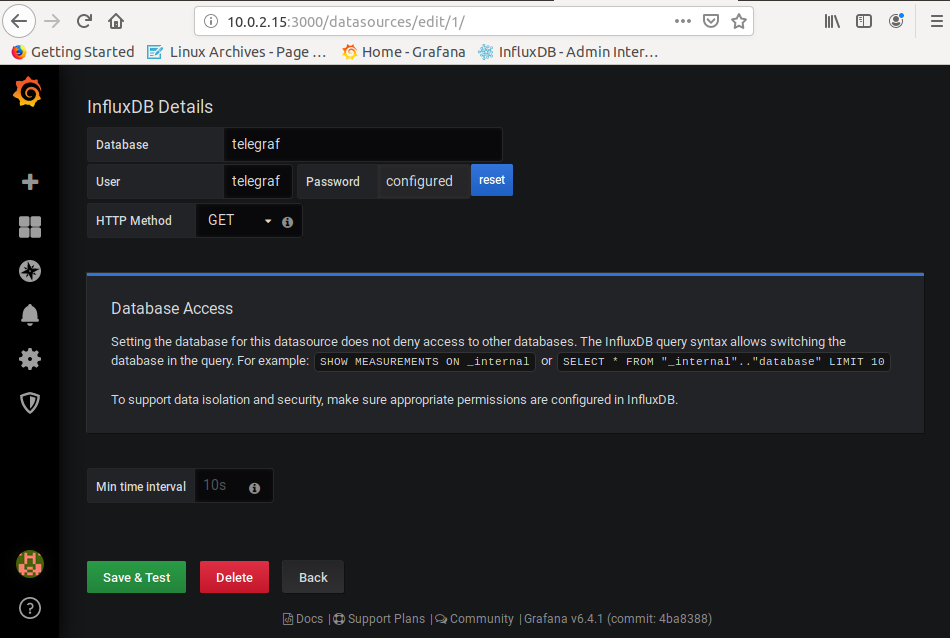The height and width of the screenshot is (638, 950).
Task: Open the Help question mark icon
Action: pos(30,608)
